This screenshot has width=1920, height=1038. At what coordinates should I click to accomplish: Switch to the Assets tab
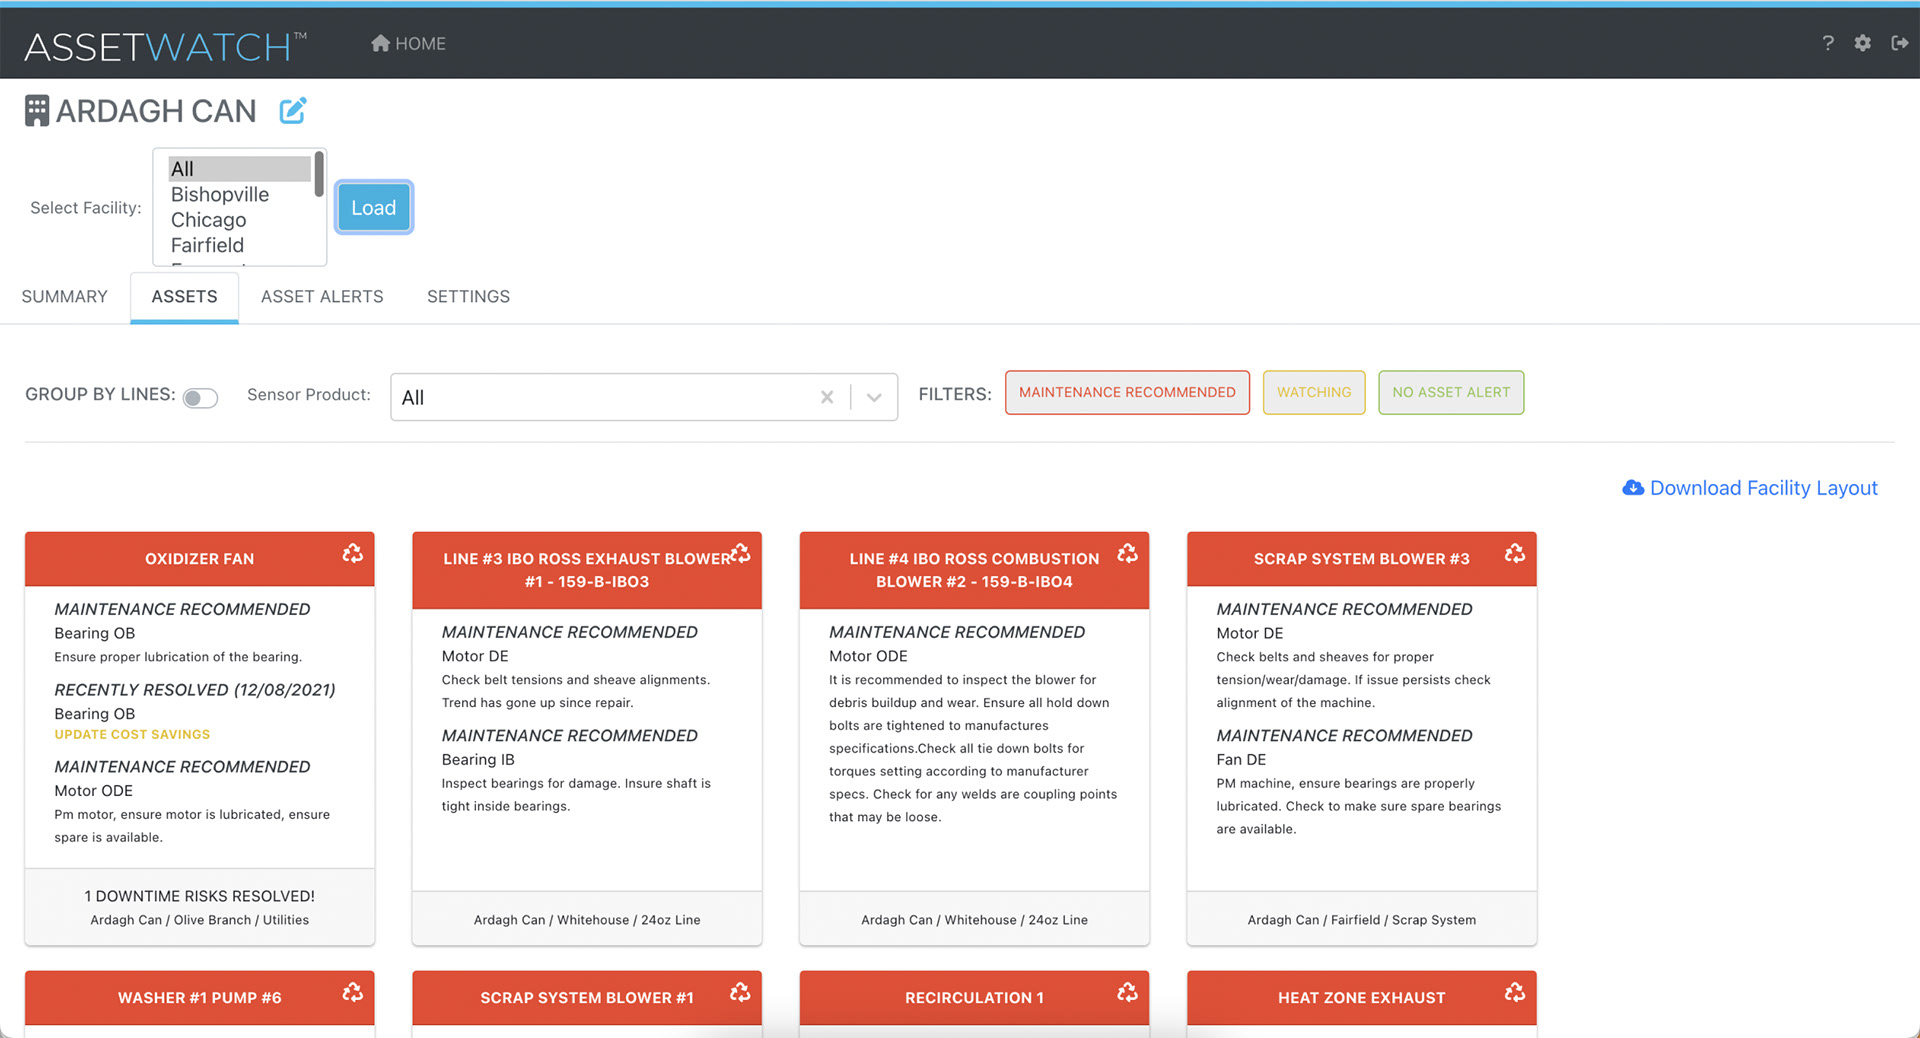coord(184,296)
